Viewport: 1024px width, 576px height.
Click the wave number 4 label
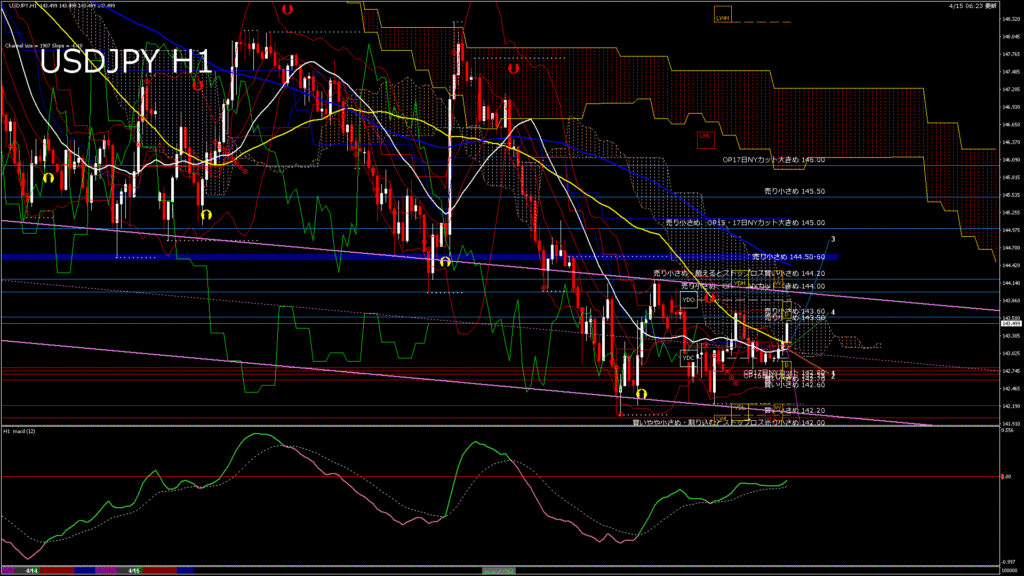coord(833,313)
